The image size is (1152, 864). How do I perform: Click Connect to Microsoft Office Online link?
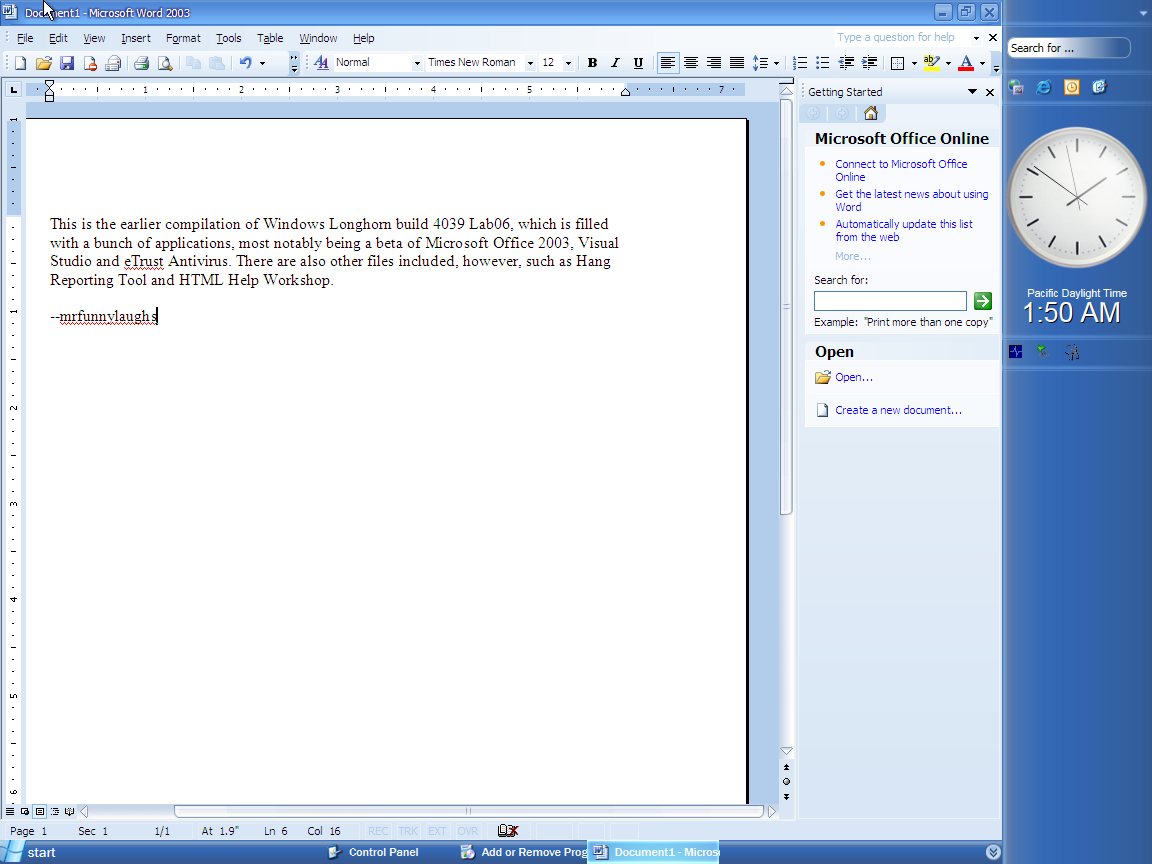tap(901, 170)
